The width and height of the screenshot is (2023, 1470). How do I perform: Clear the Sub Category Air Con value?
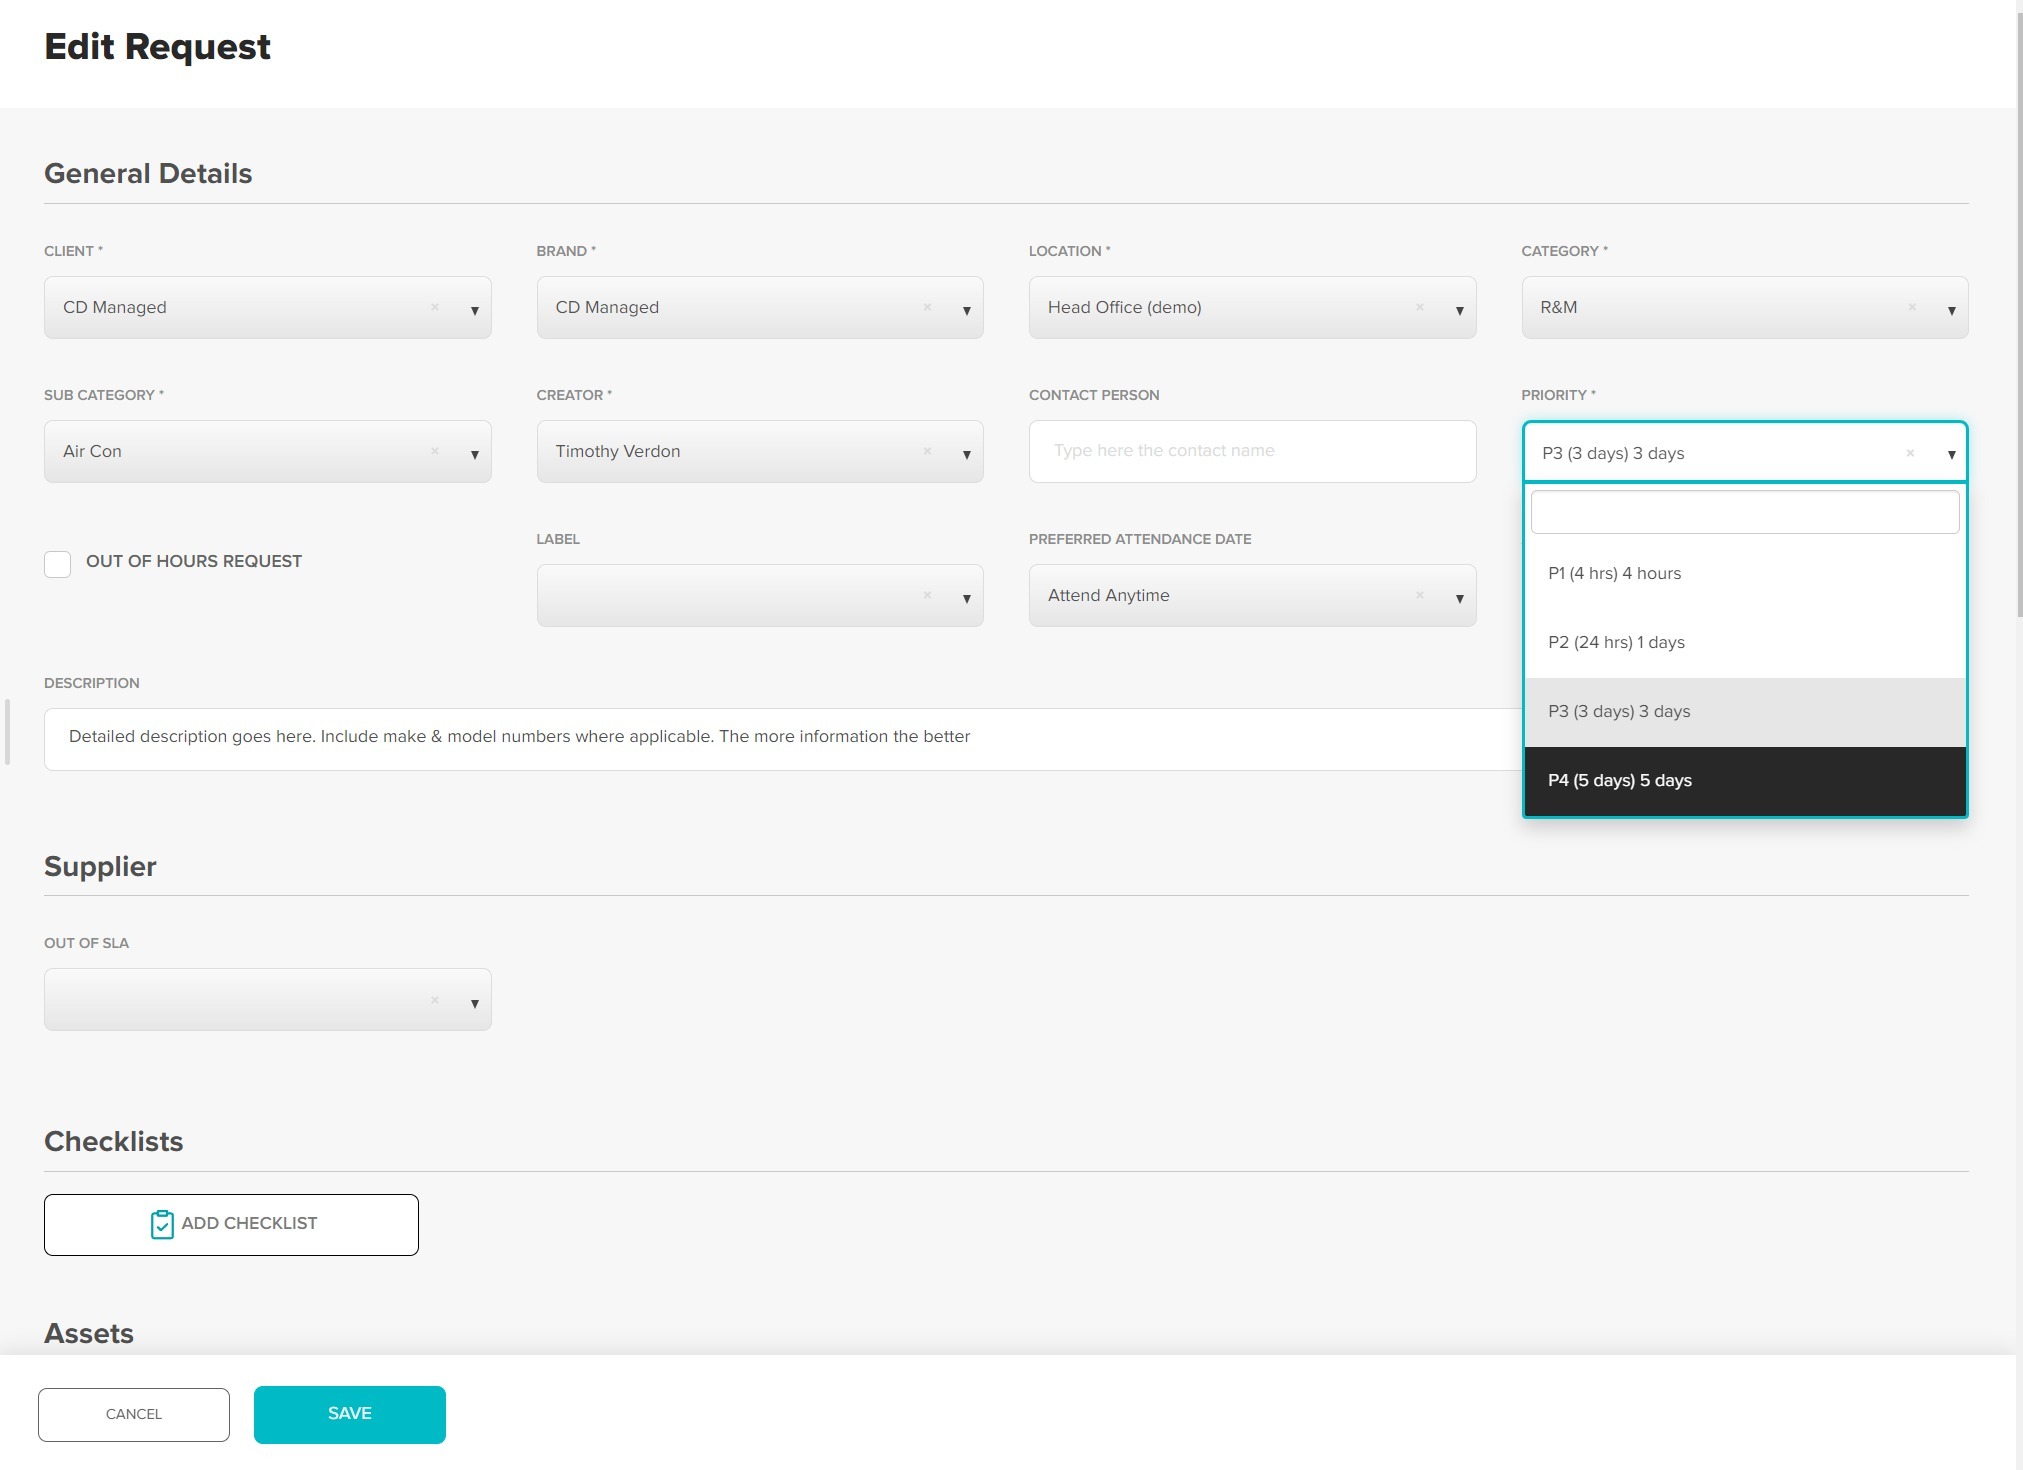click(435, 451)
